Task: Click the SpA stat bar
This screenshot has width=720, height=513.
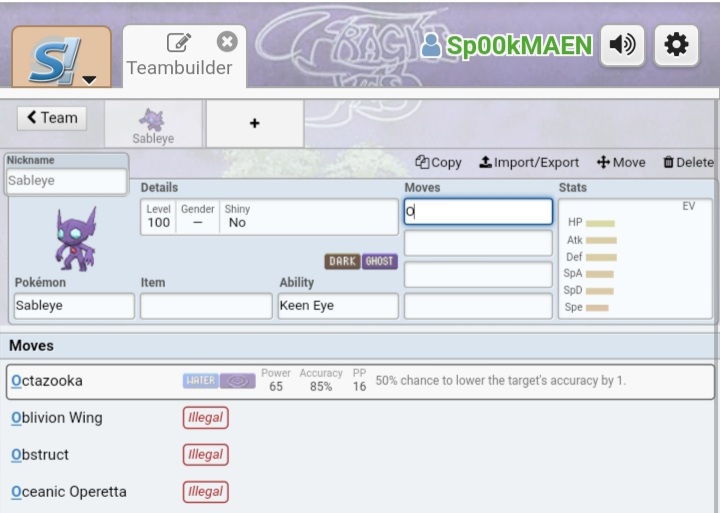Action: pyautogui.click(x=600, y=274)
